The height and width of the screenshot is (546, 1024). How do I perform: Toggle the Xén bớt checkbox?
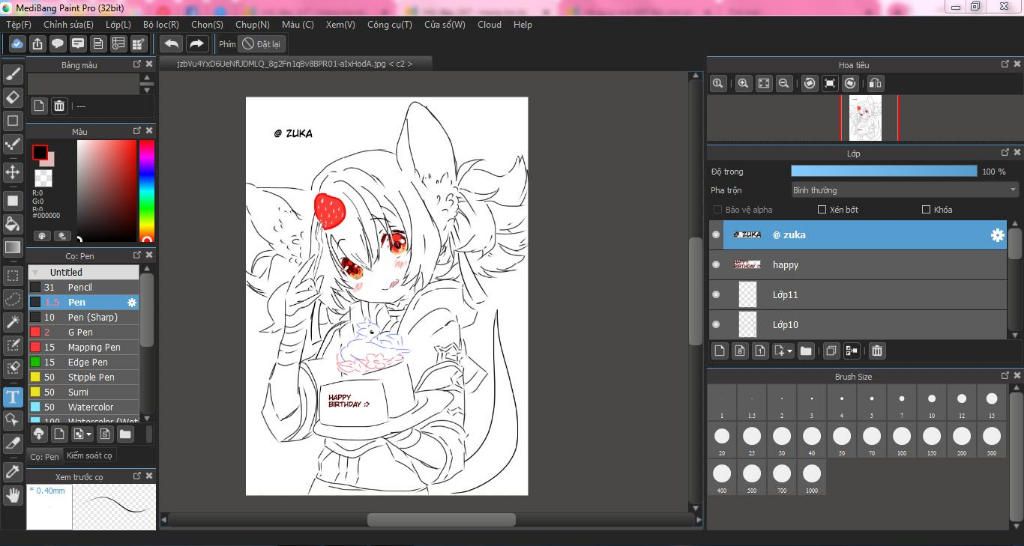(x=822, y=210)
